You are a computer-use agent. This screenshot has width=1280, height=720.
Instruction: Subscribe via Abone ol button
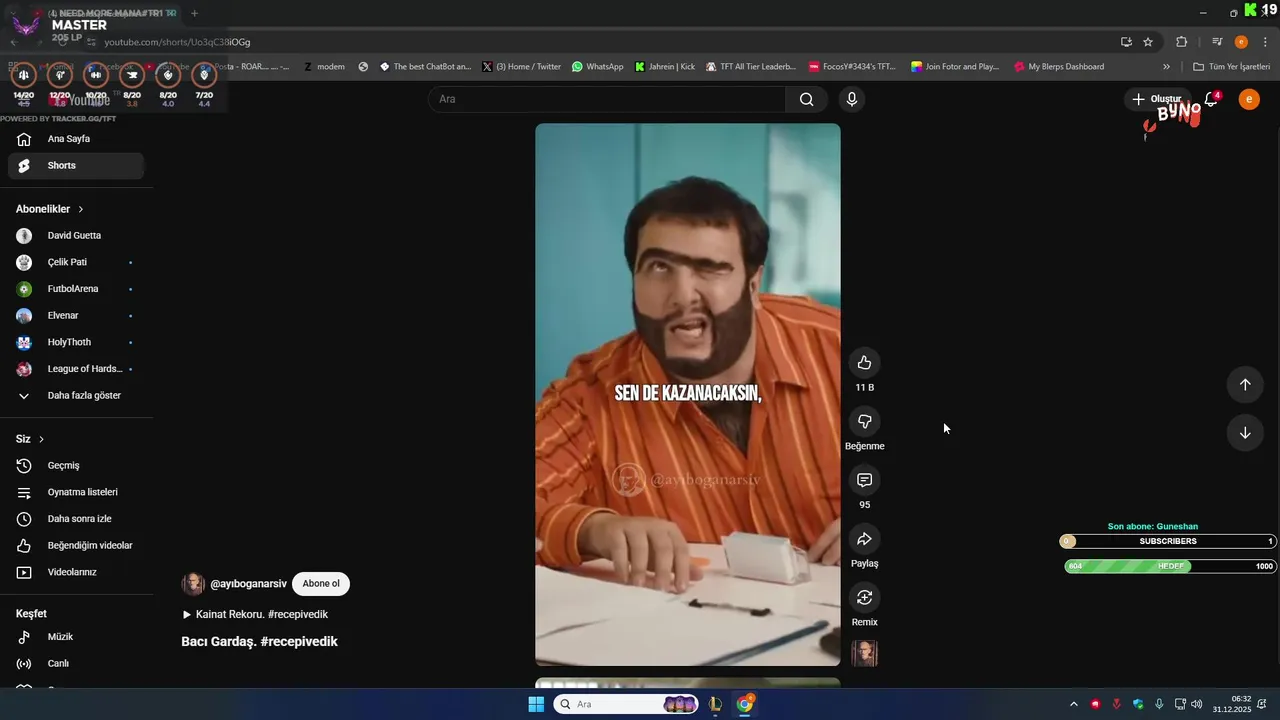tap(321, 584)
